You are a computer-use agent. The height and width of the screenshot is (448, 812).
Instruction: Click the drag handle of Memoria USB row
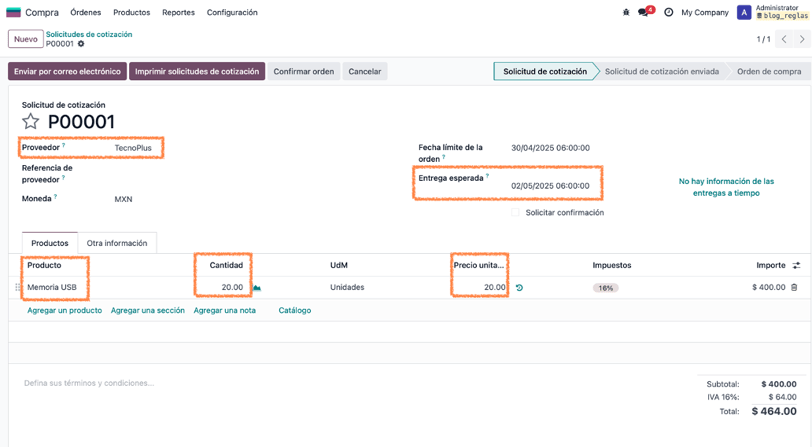pos(18,287)
